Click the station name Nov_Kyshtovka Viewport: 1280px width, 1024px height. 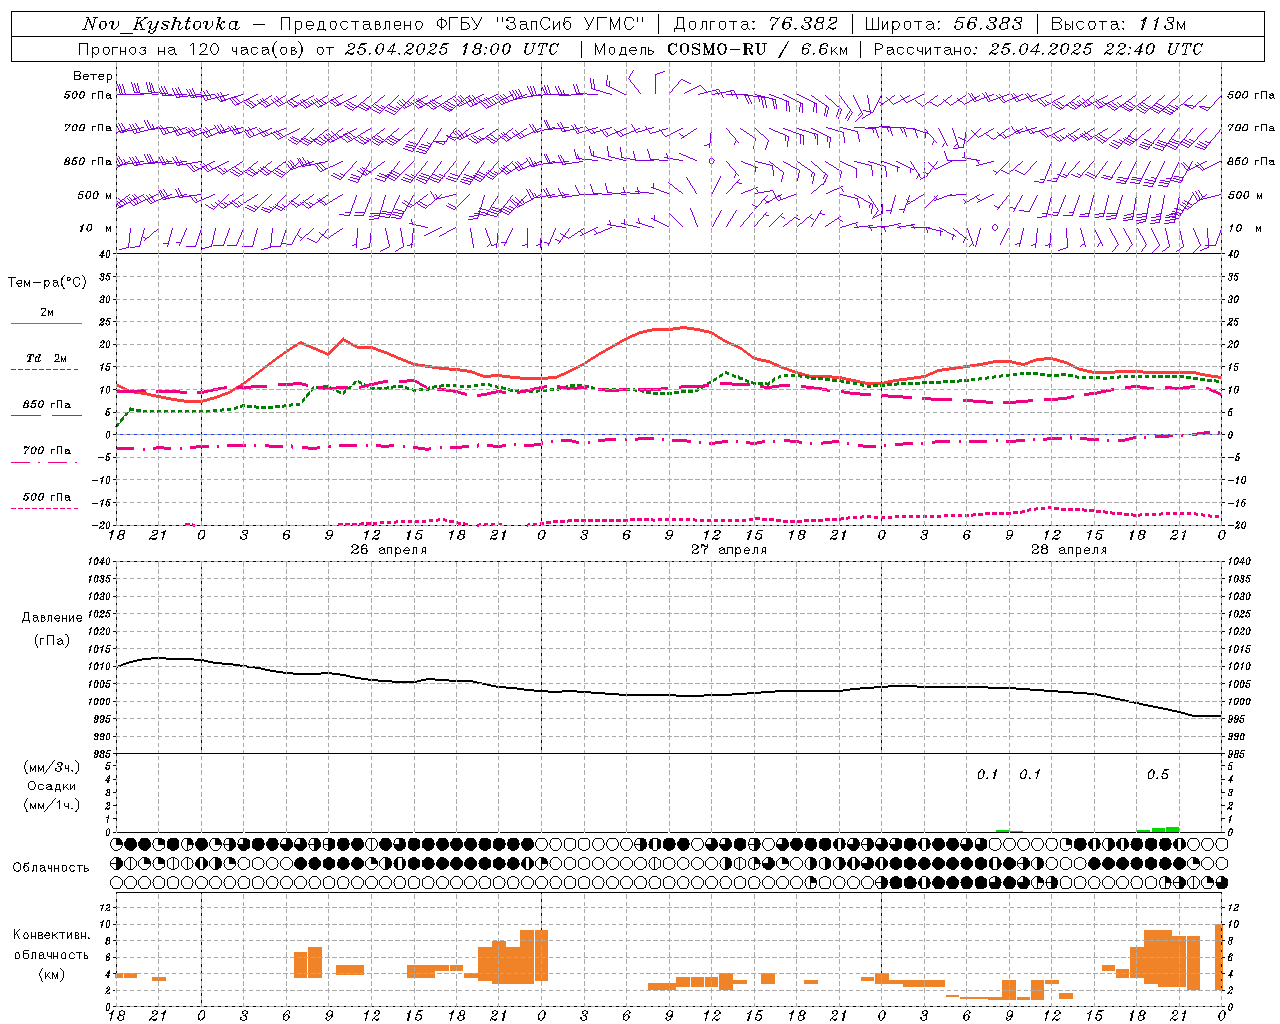[x=160, y=24]
